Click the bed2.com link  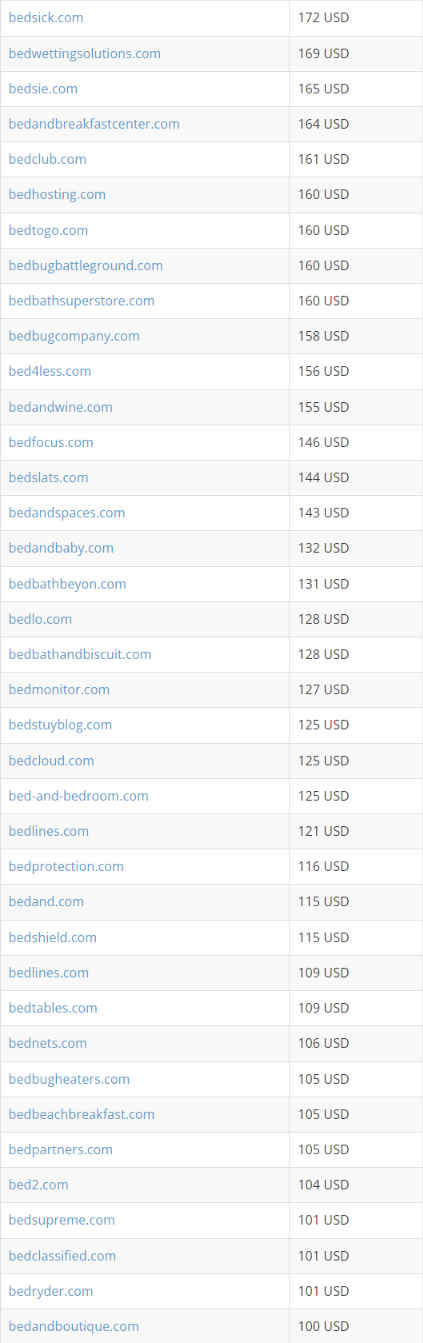pyautogui.click(x=38, y=1184)
